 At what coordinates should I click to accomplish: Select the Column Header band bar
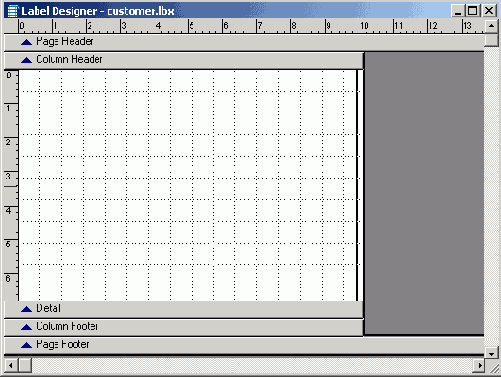click(x=184, y=60)
